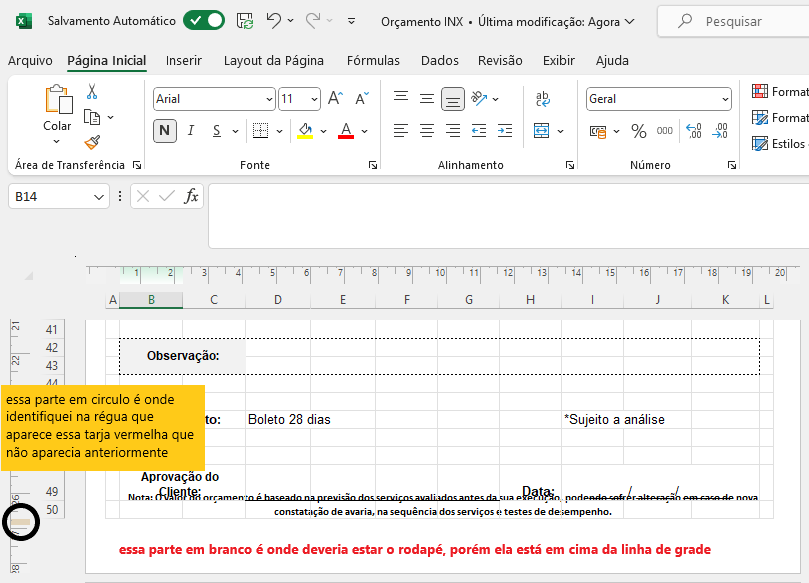Open Número group dialog launcher
The height and width of the screenshot is (583, 809).
[x=732, y=165]
